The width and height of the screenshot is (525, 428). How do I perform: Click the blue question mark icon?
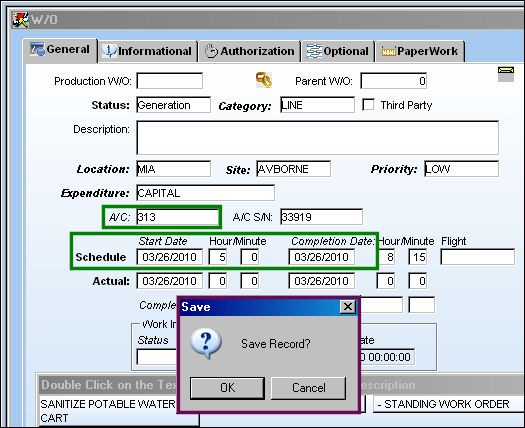(206, 344)
